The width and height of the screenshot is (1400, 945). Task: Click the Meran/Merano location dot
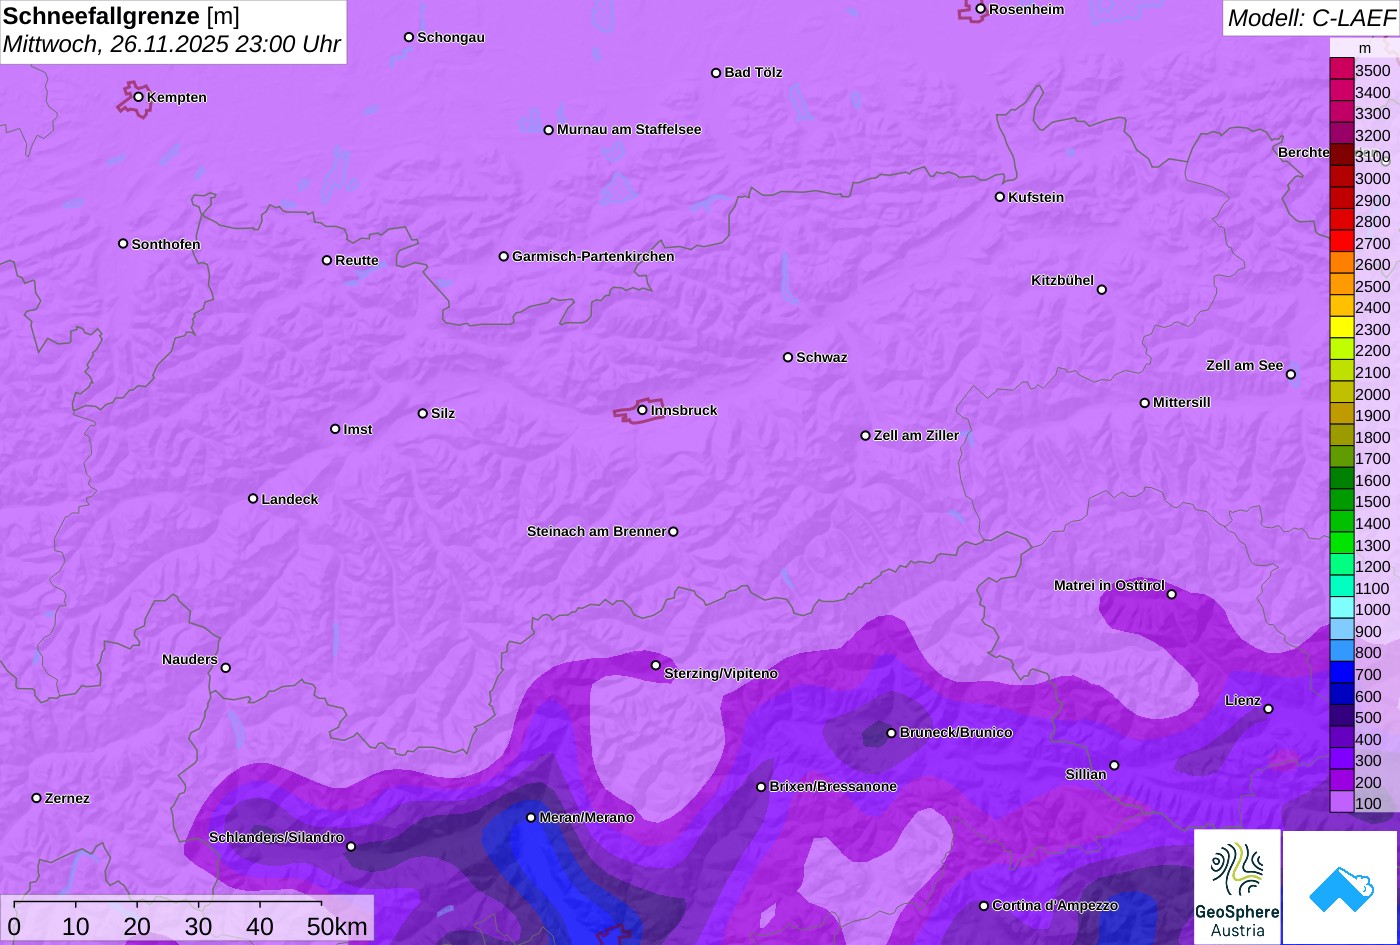pos(531,818)
